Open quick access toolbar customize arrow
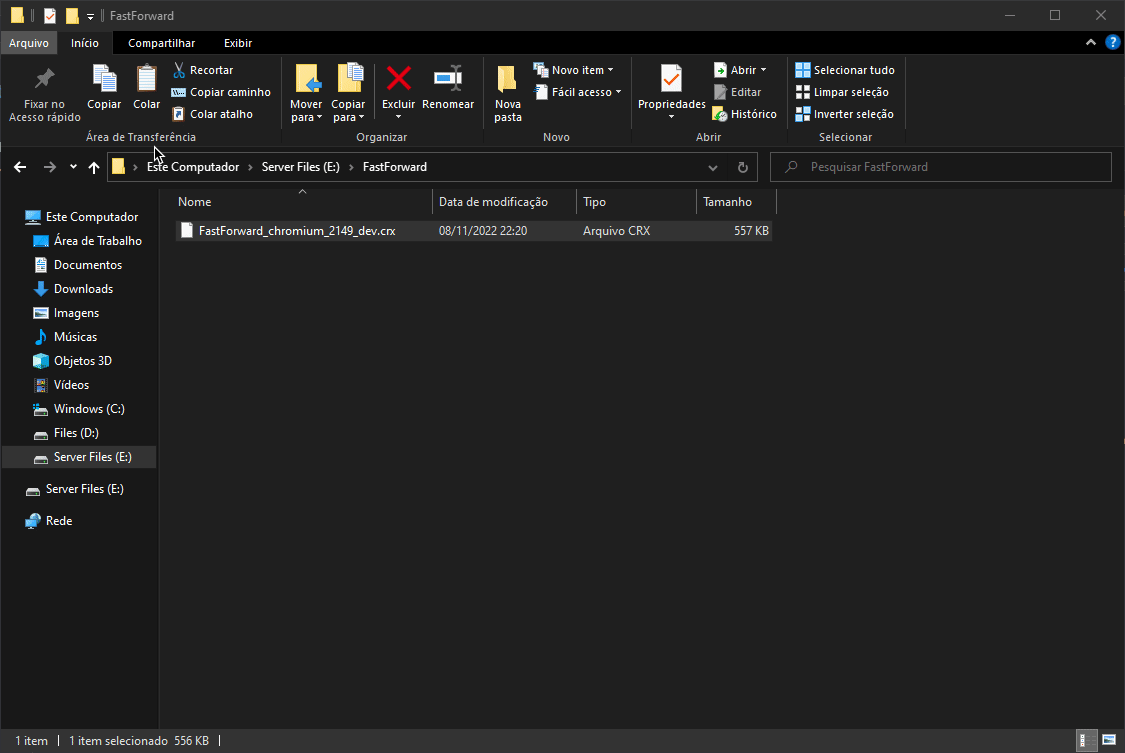 click(x=90, y=16)
